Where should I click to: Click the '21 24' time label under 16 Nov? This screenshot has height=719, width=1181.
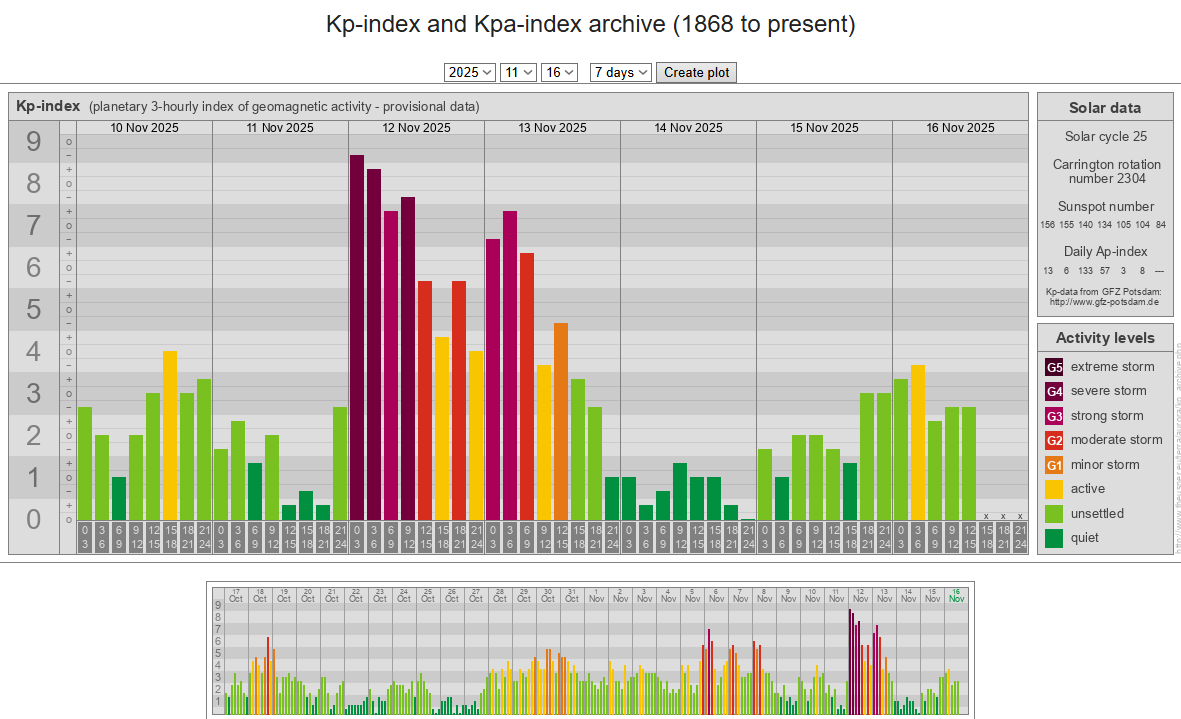(1020, 538)
